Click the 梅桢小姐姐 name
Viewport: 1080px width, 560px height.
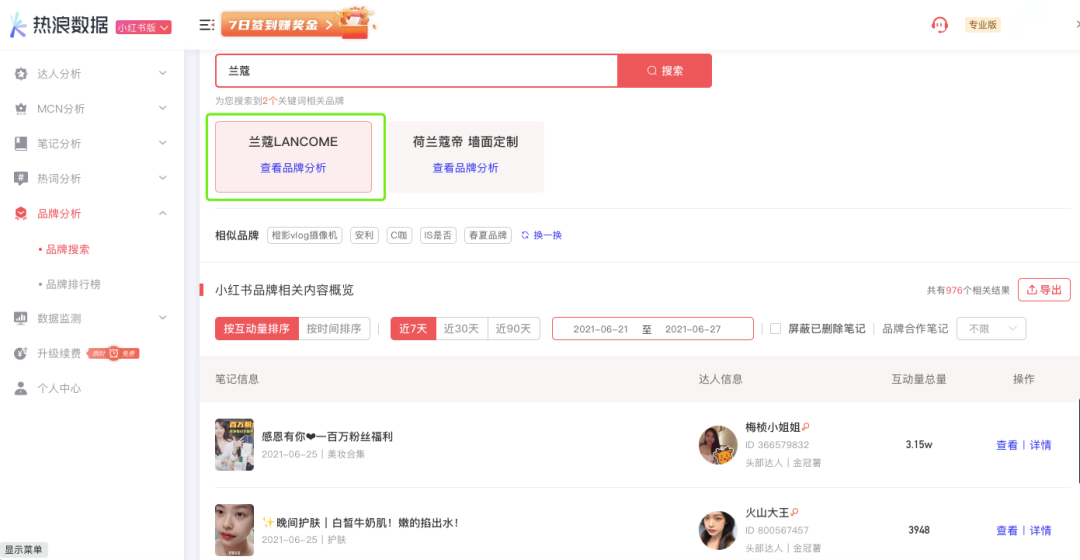[x=772, y=427]
